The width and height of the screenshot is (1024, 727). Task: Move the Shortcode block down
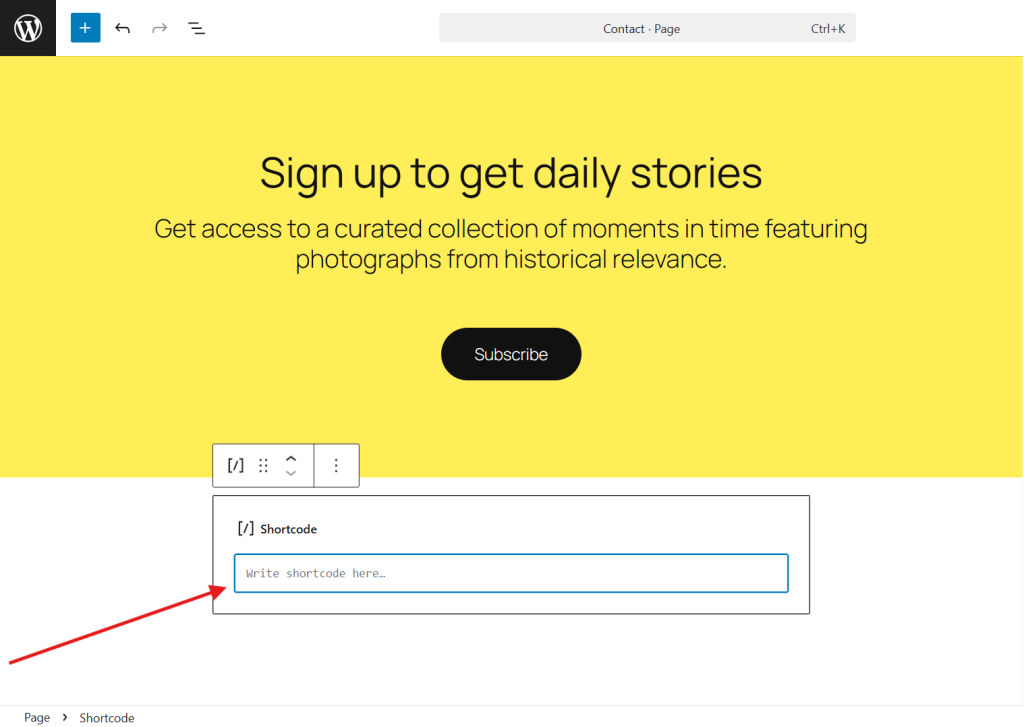pyautogui.click(x=291, y=474)
